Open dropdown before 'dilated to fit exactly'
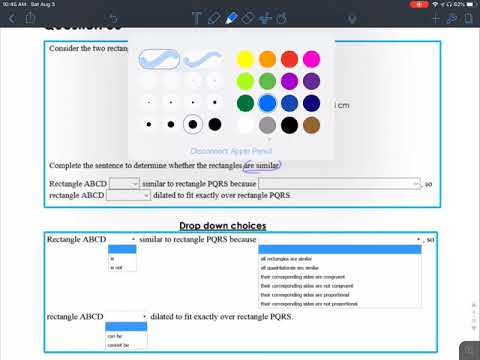 [x=128, y=195]
